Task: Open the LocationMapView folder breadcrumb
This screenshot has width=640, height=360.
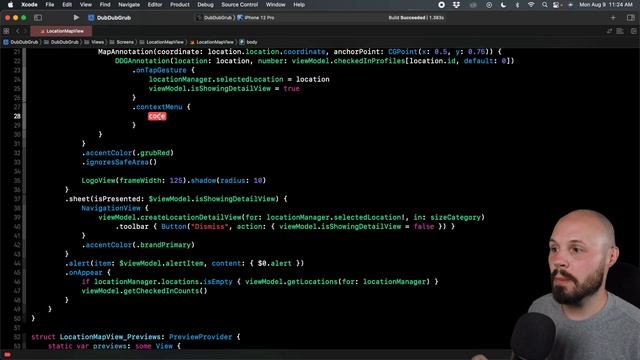Action: tap(162, 42)
